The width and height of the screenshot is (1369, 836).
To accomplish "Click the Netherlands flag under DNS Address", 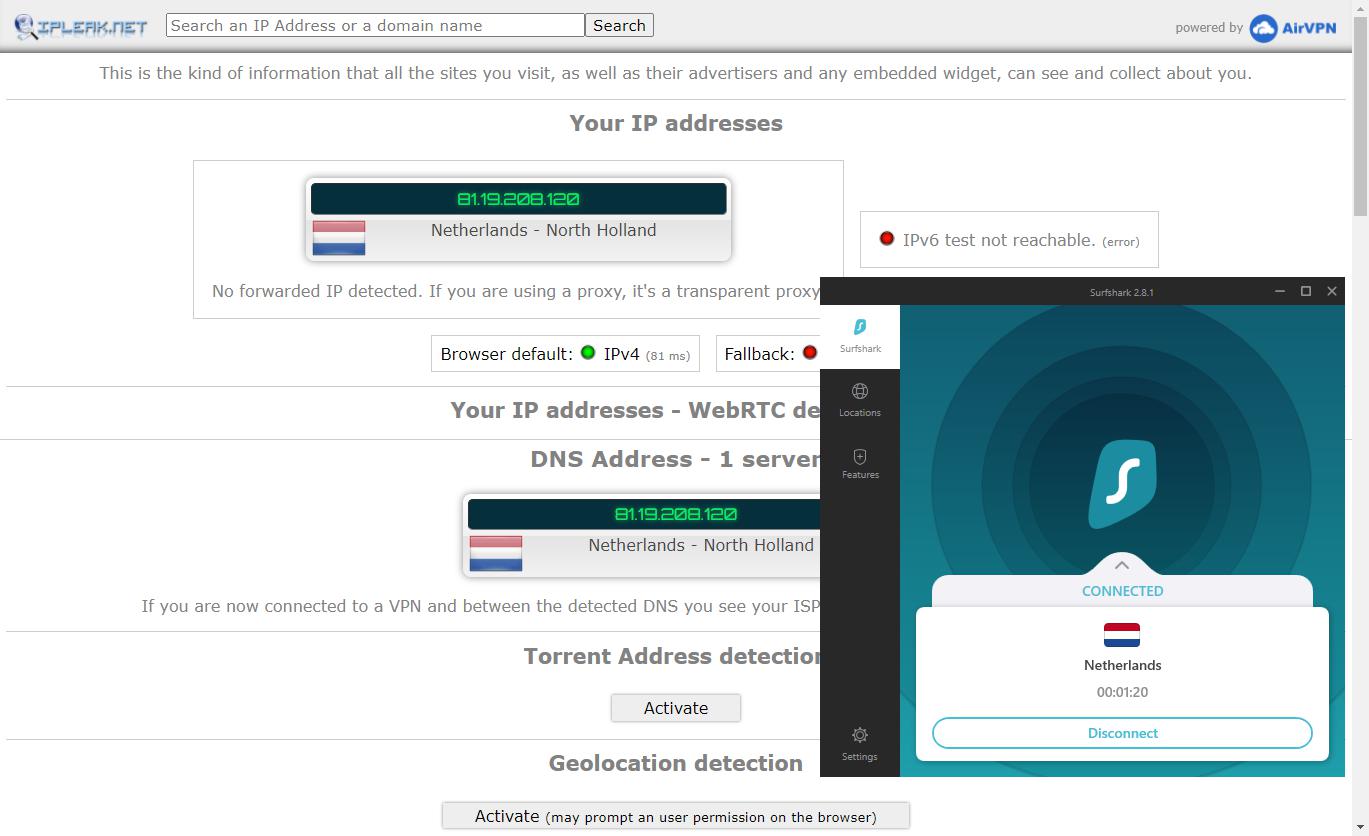I will pyautogui.click(x=496, y=553).
